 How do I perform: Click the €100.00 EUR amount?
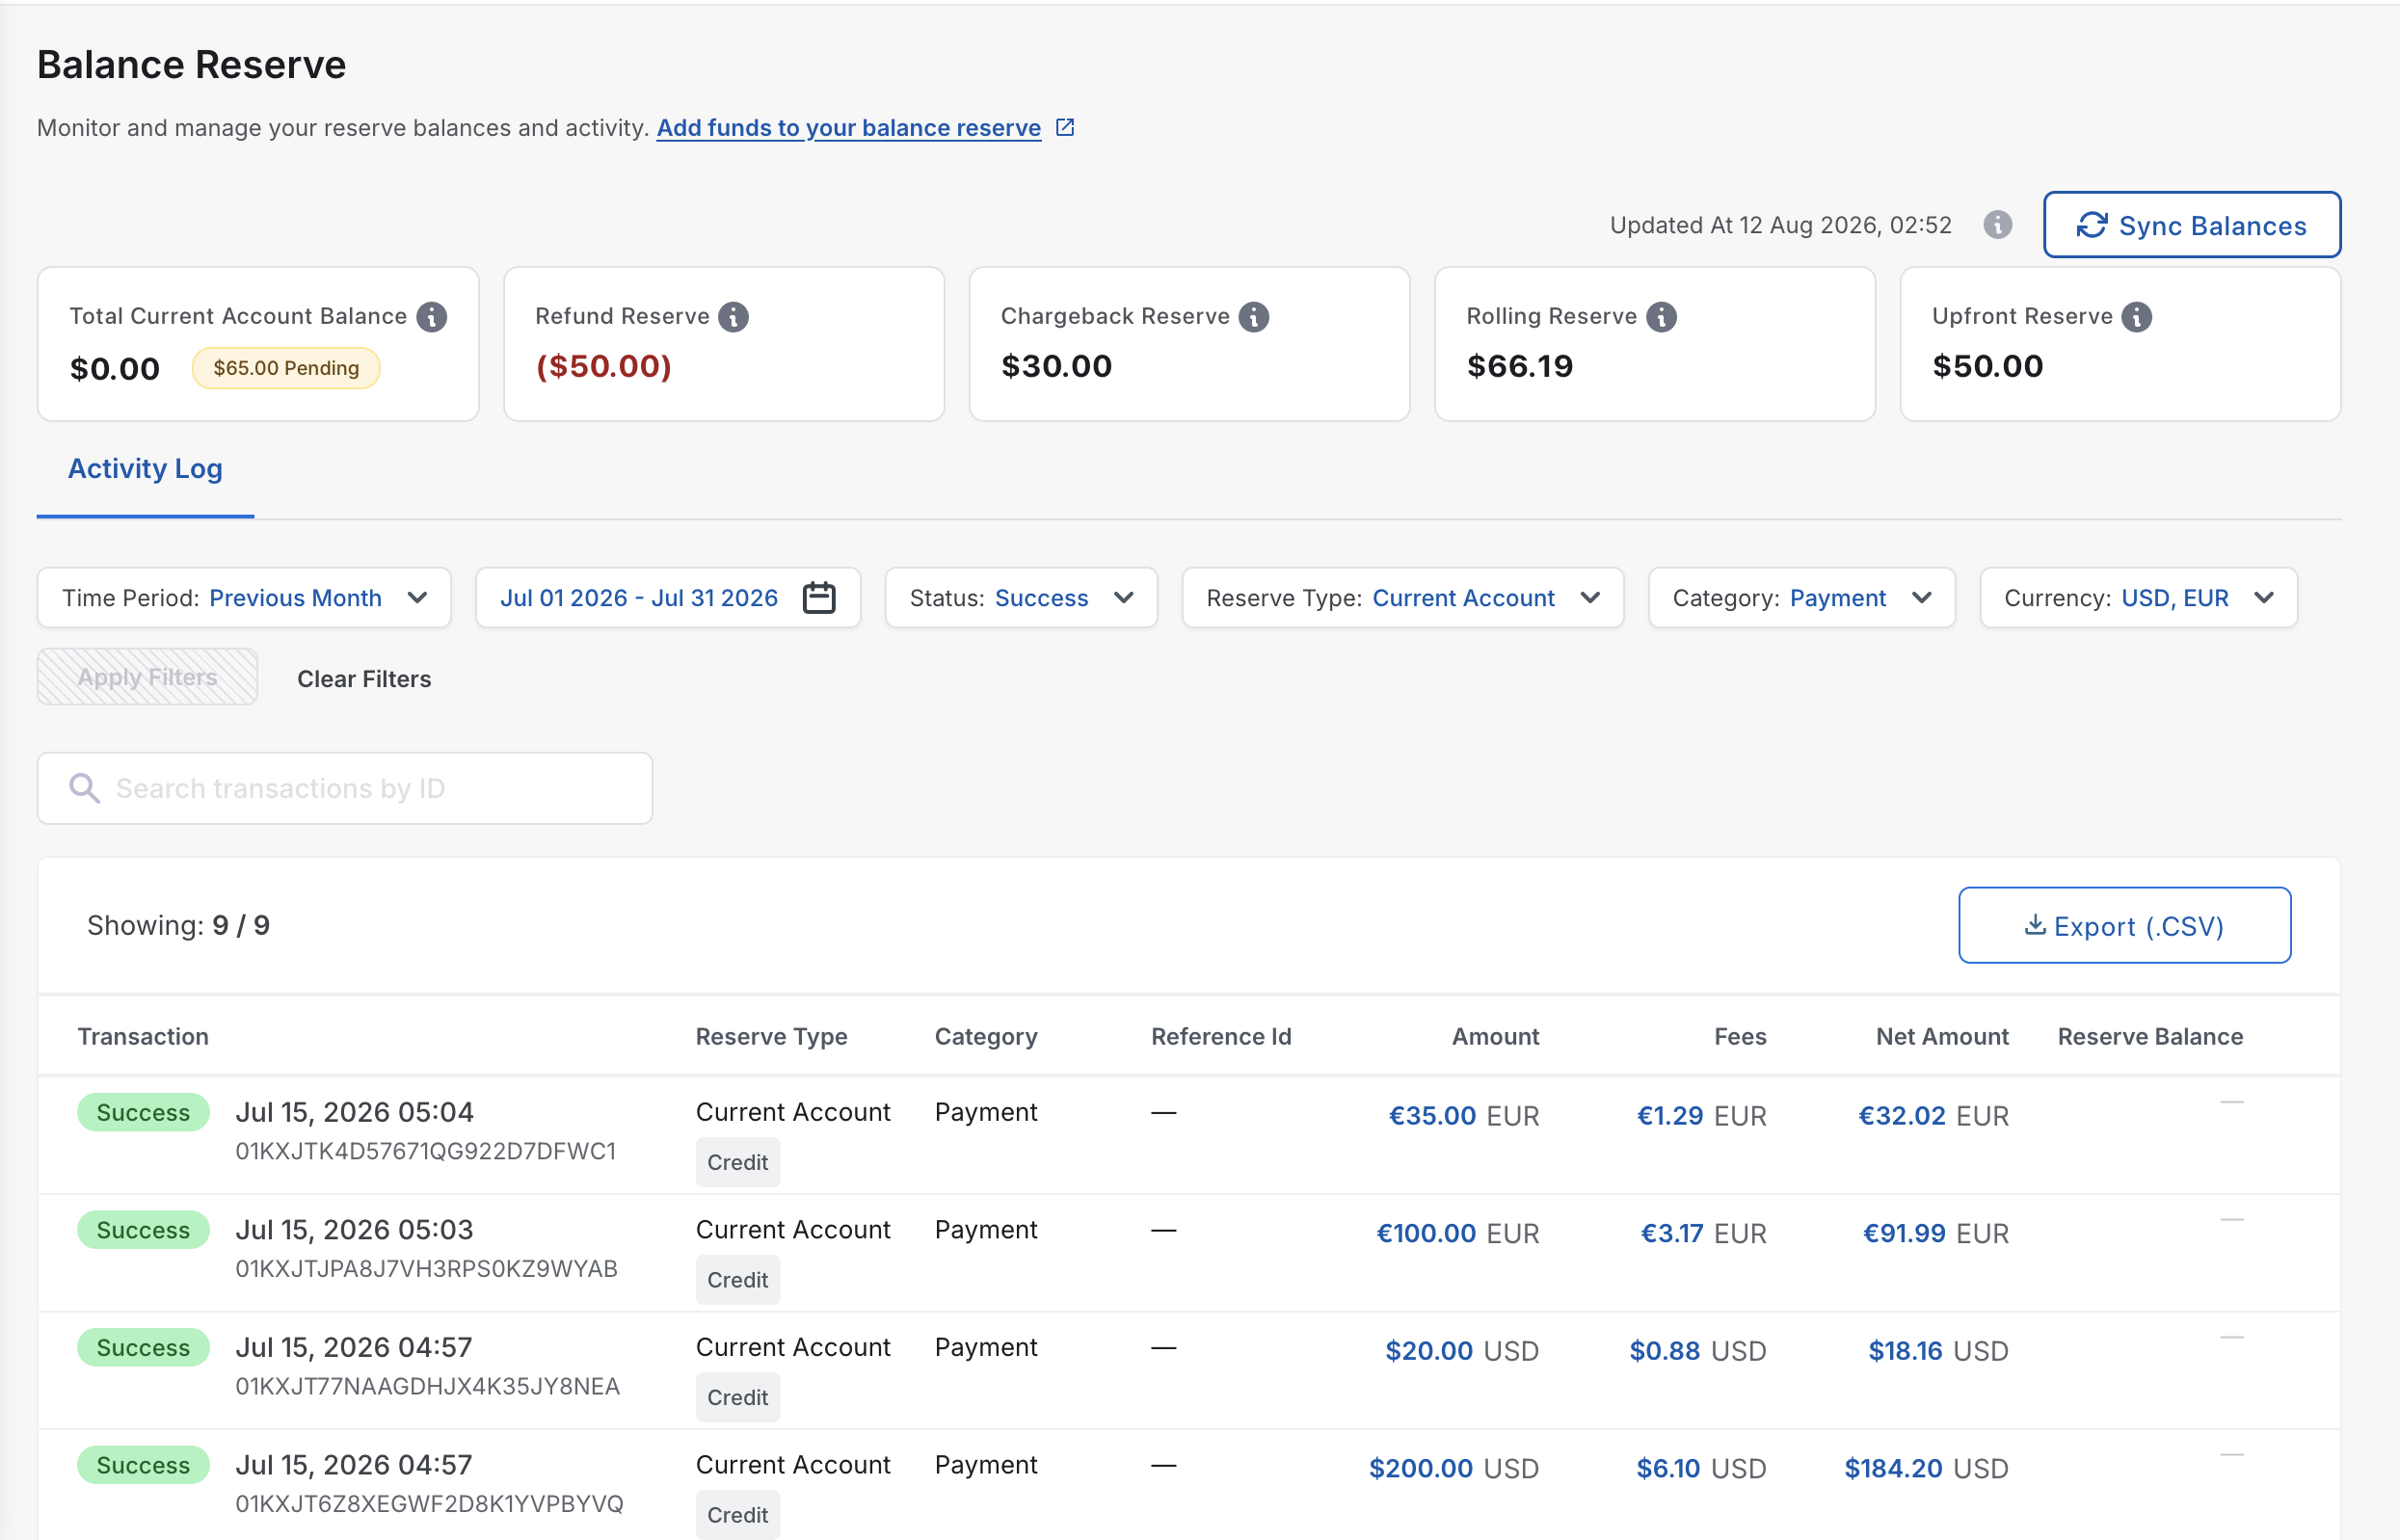coord(1458,1233)
